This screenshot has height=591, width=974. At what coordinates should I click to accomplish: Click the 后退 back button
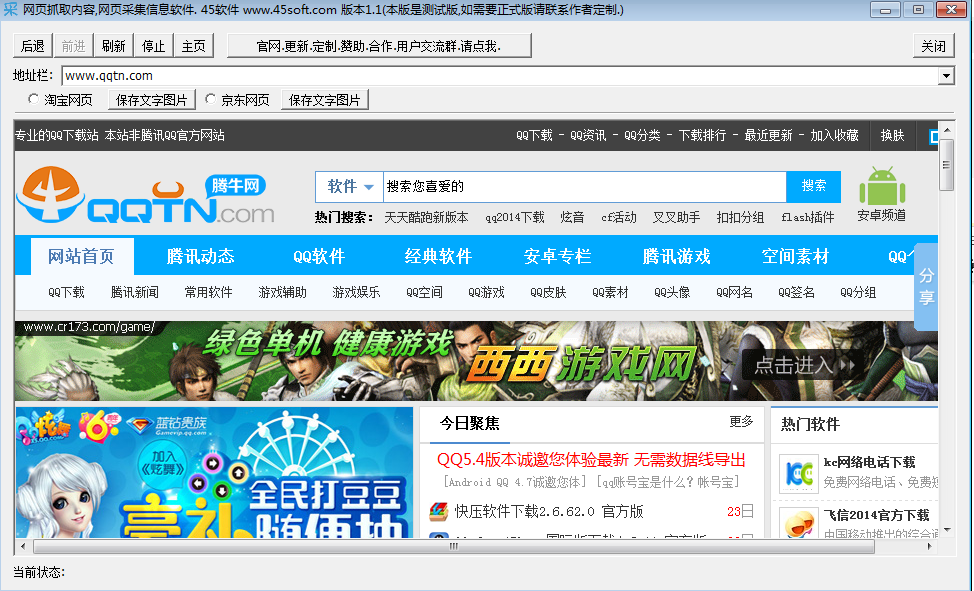pyautogui.click(x=33, y=46)
